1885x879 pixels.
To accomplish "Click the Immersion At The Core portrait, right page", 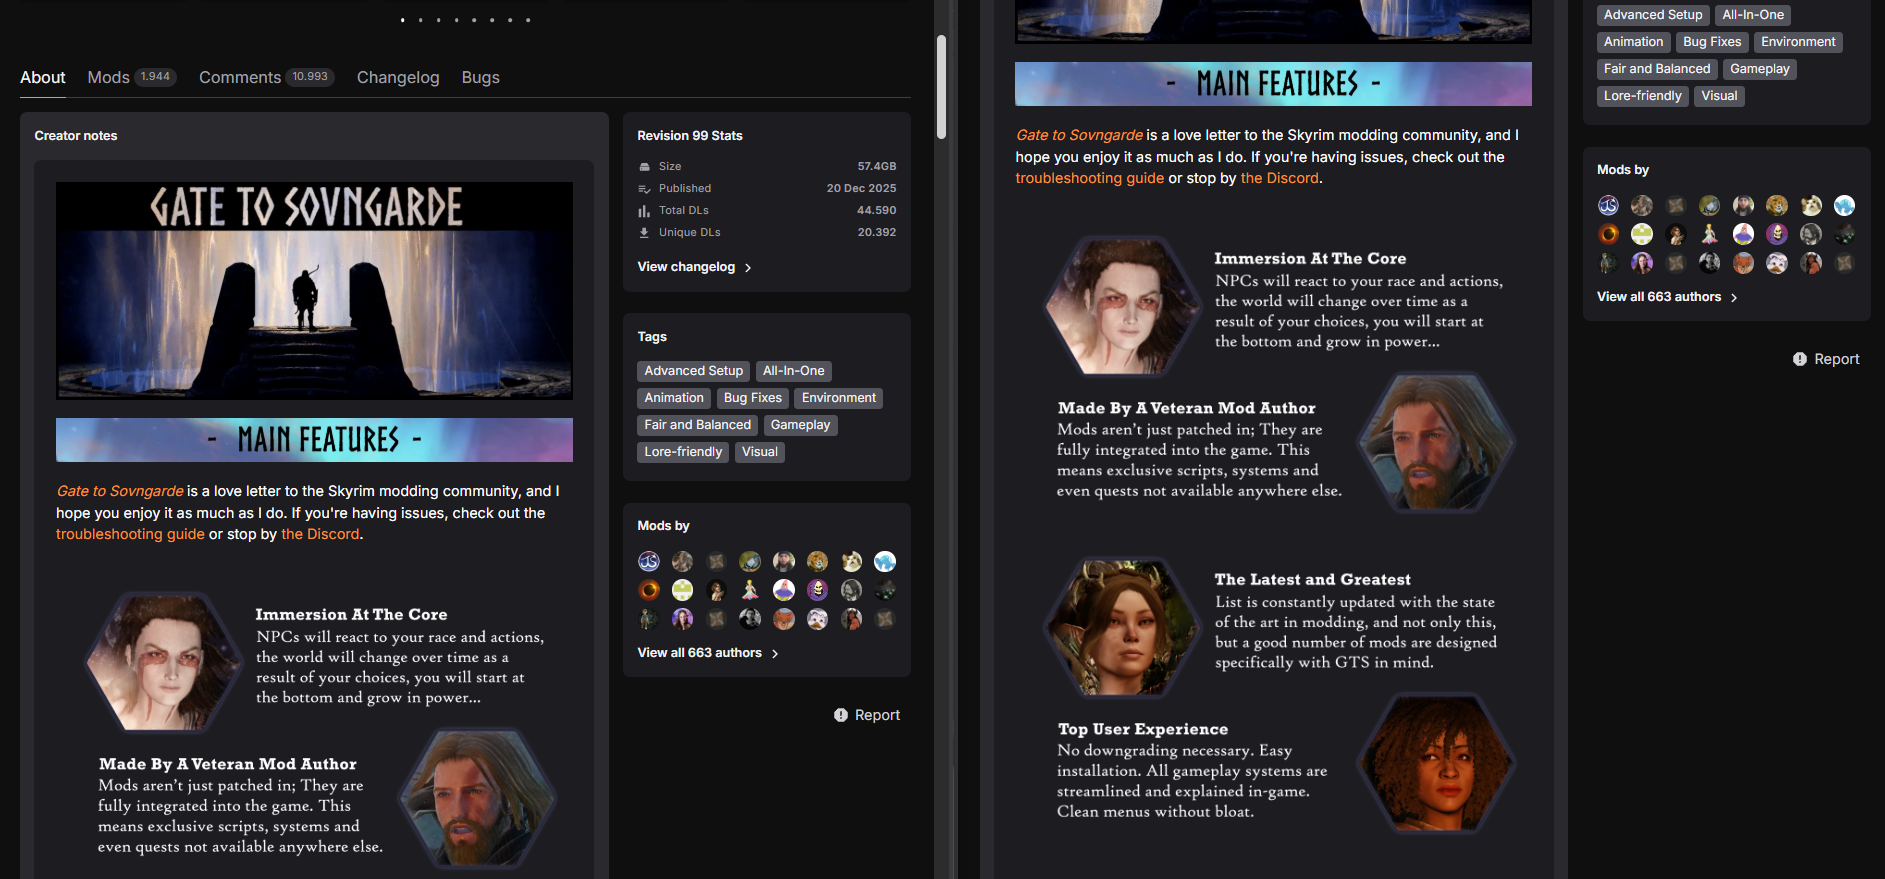I will tap(1121, 305).
